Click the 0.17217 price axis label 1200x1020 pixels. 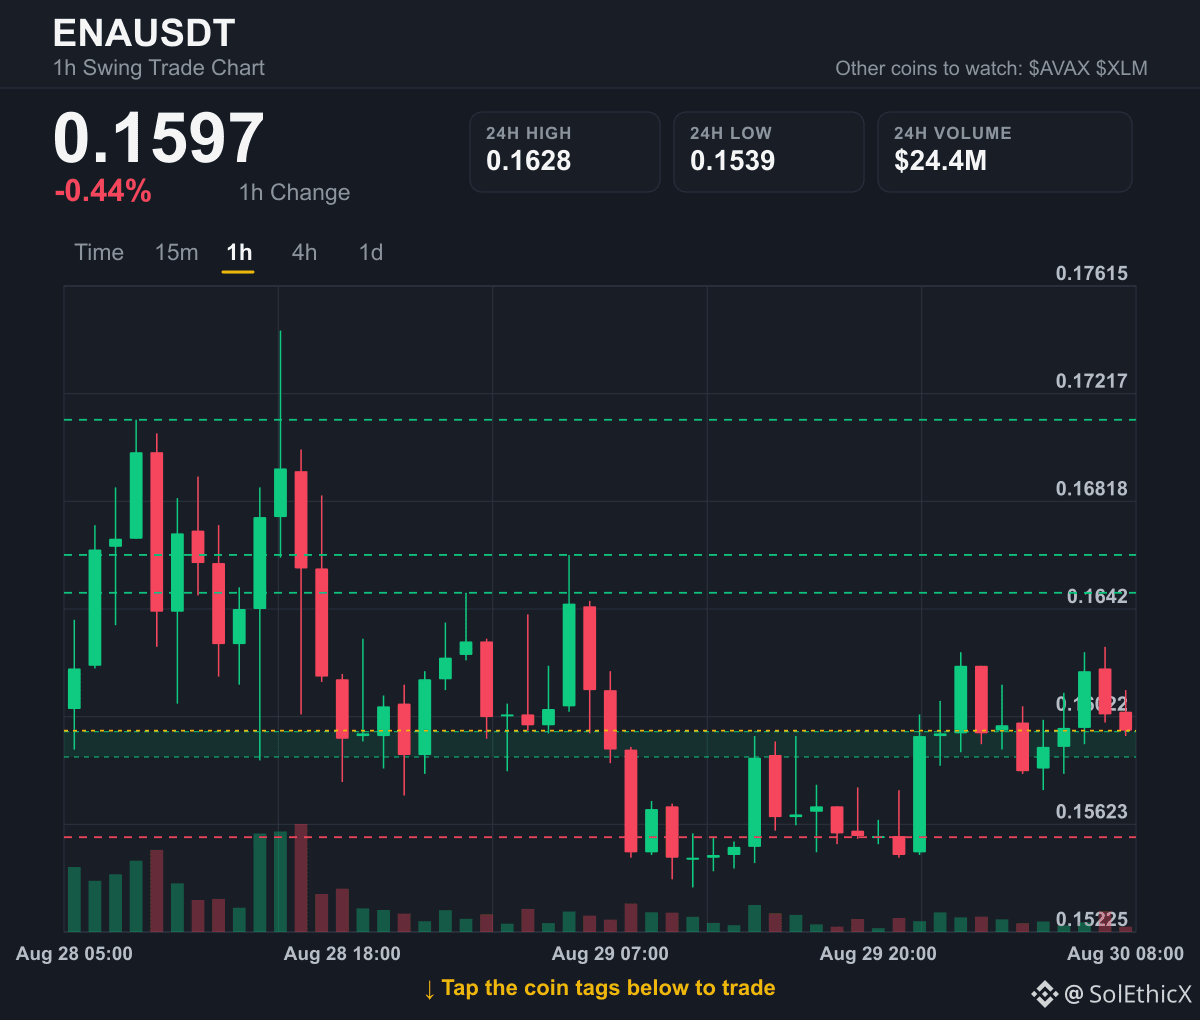pos(1092,381)
